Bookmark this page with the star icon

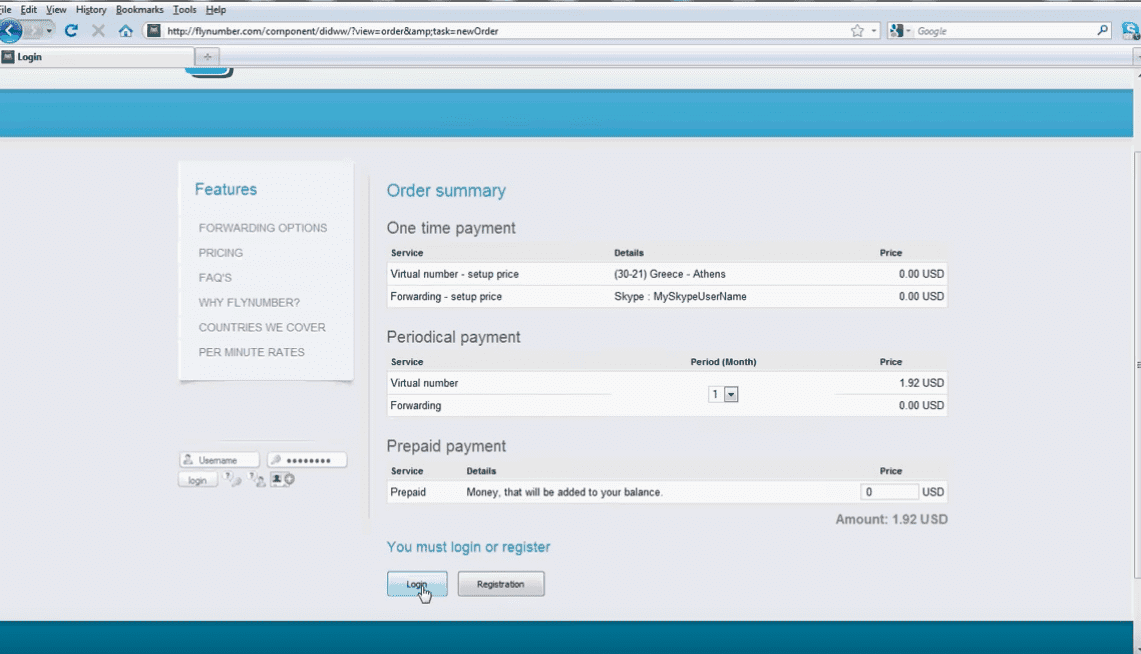[x=857, y=31]
